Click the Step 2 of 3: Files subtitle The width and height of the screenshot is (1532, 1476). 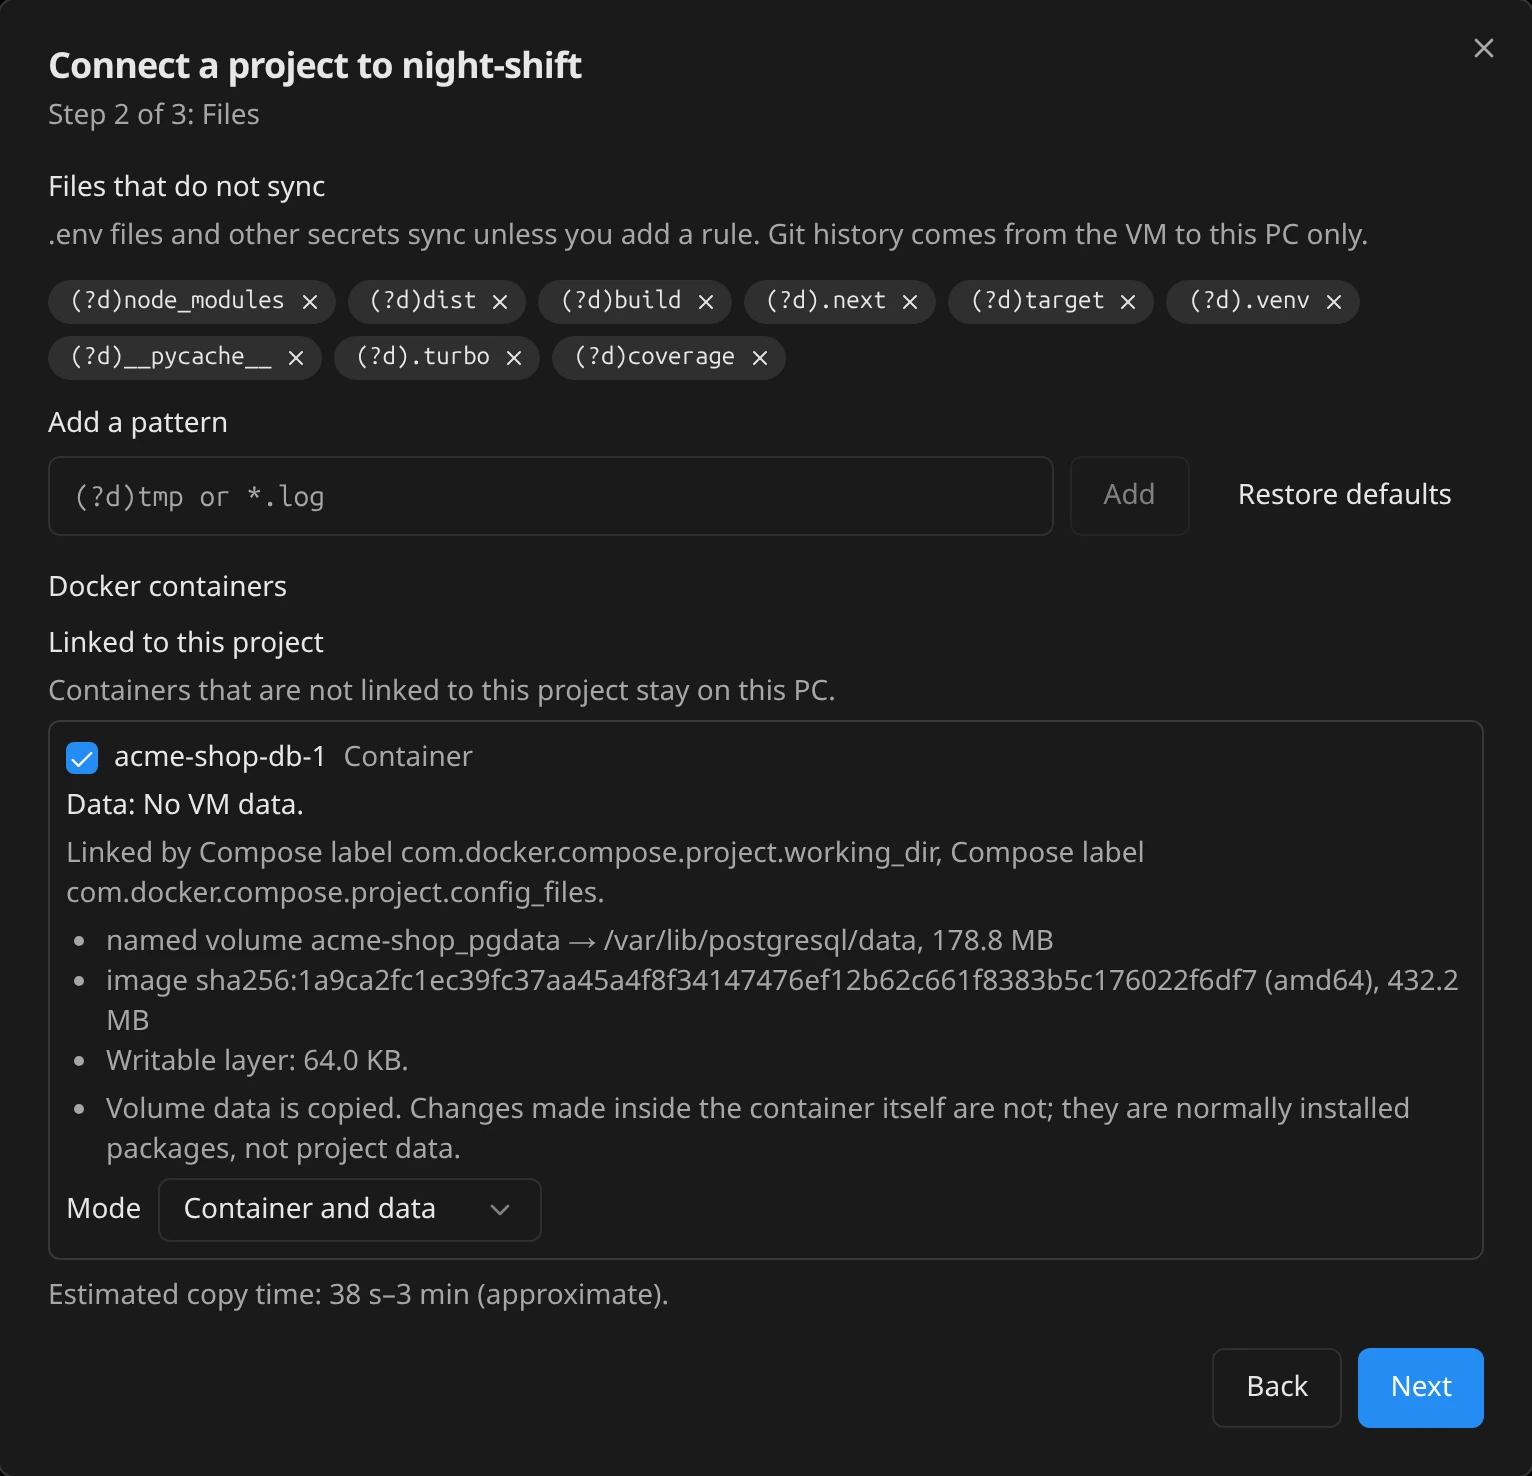point(154,115)
